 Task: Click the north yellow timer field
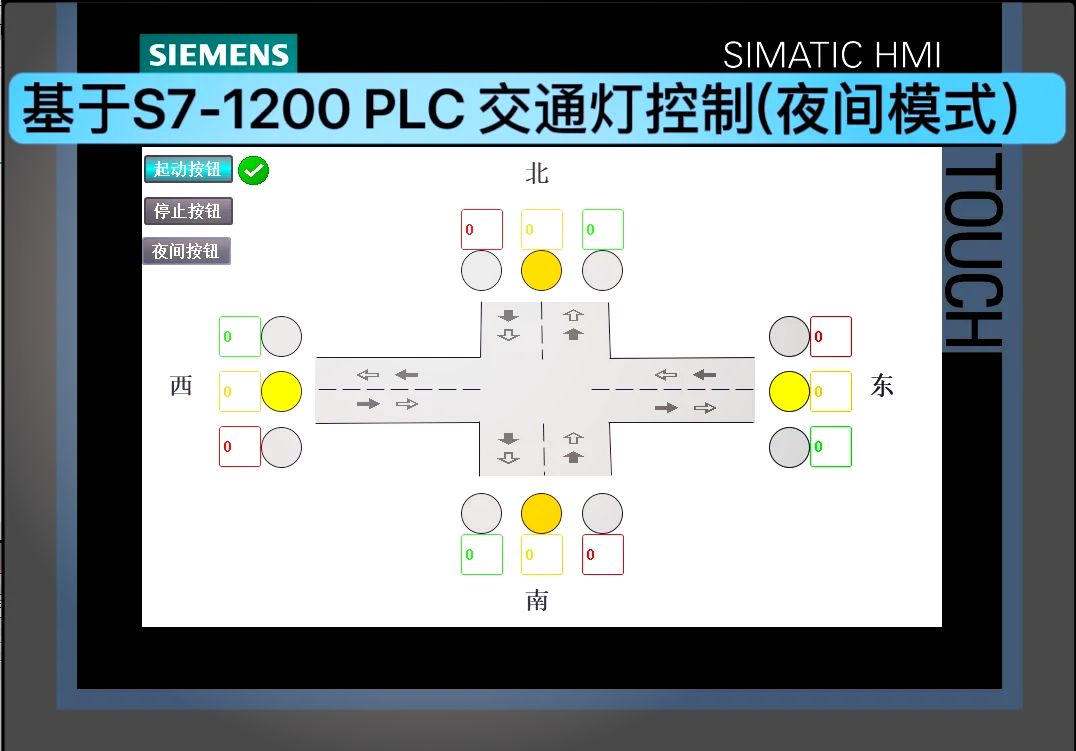[x=542, y=229]
